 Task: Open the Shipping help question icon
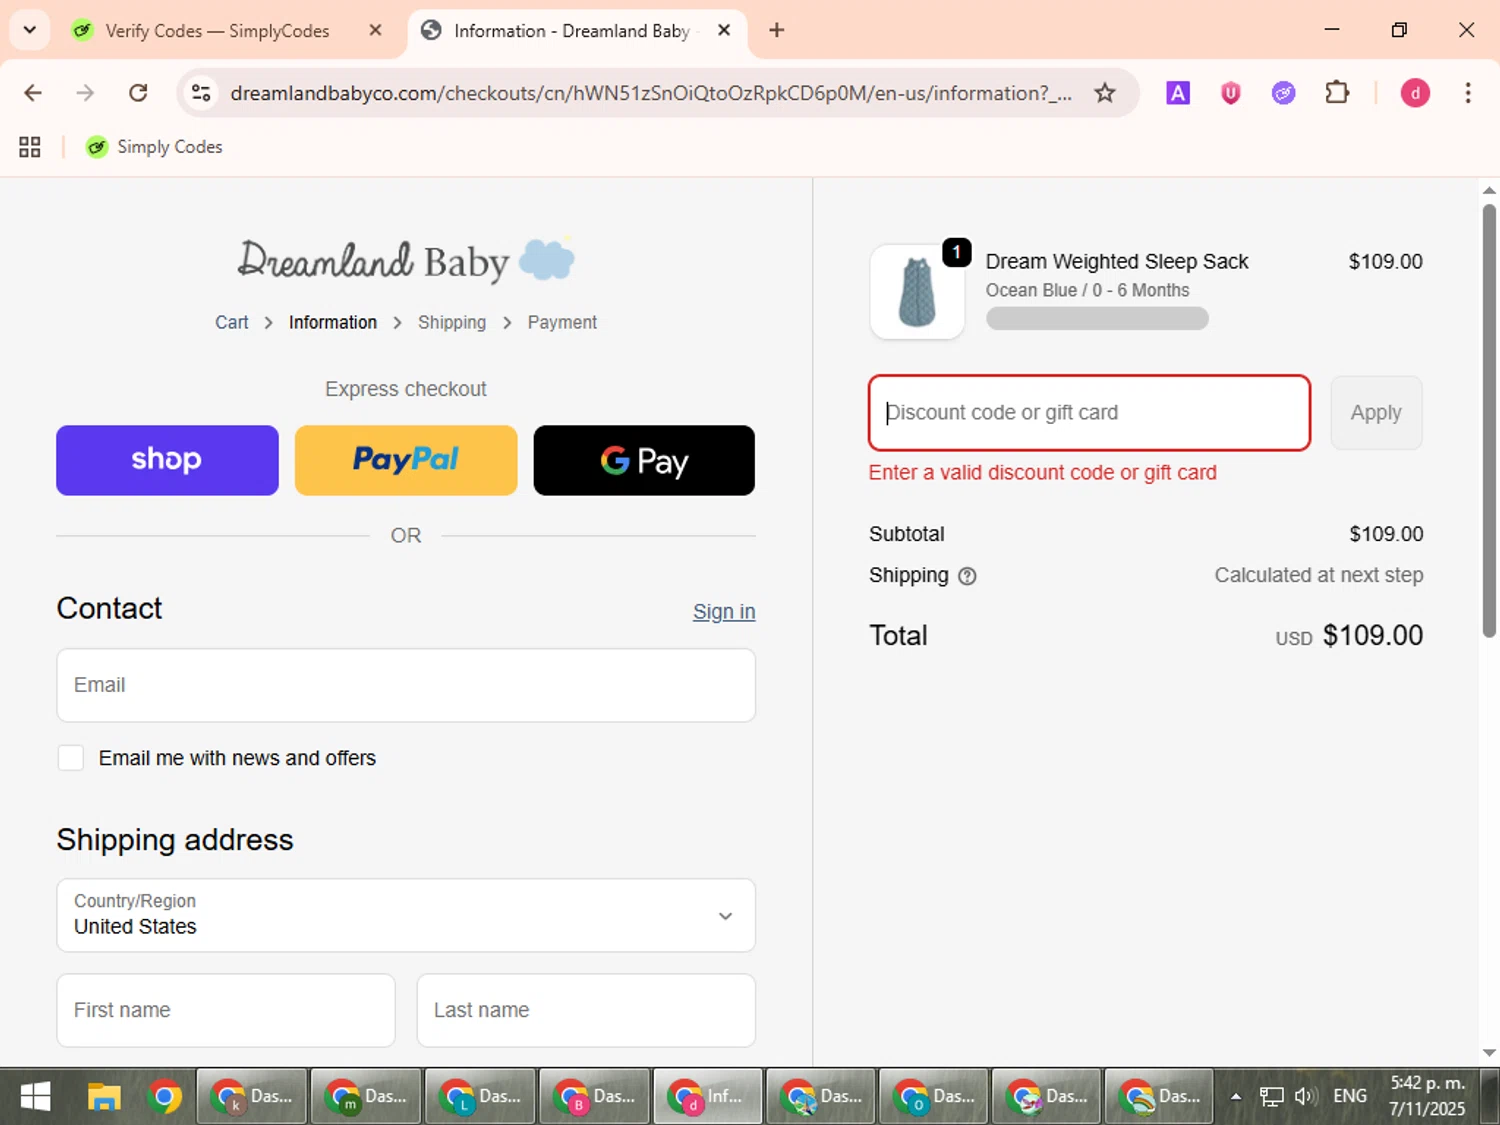(967, 576)
